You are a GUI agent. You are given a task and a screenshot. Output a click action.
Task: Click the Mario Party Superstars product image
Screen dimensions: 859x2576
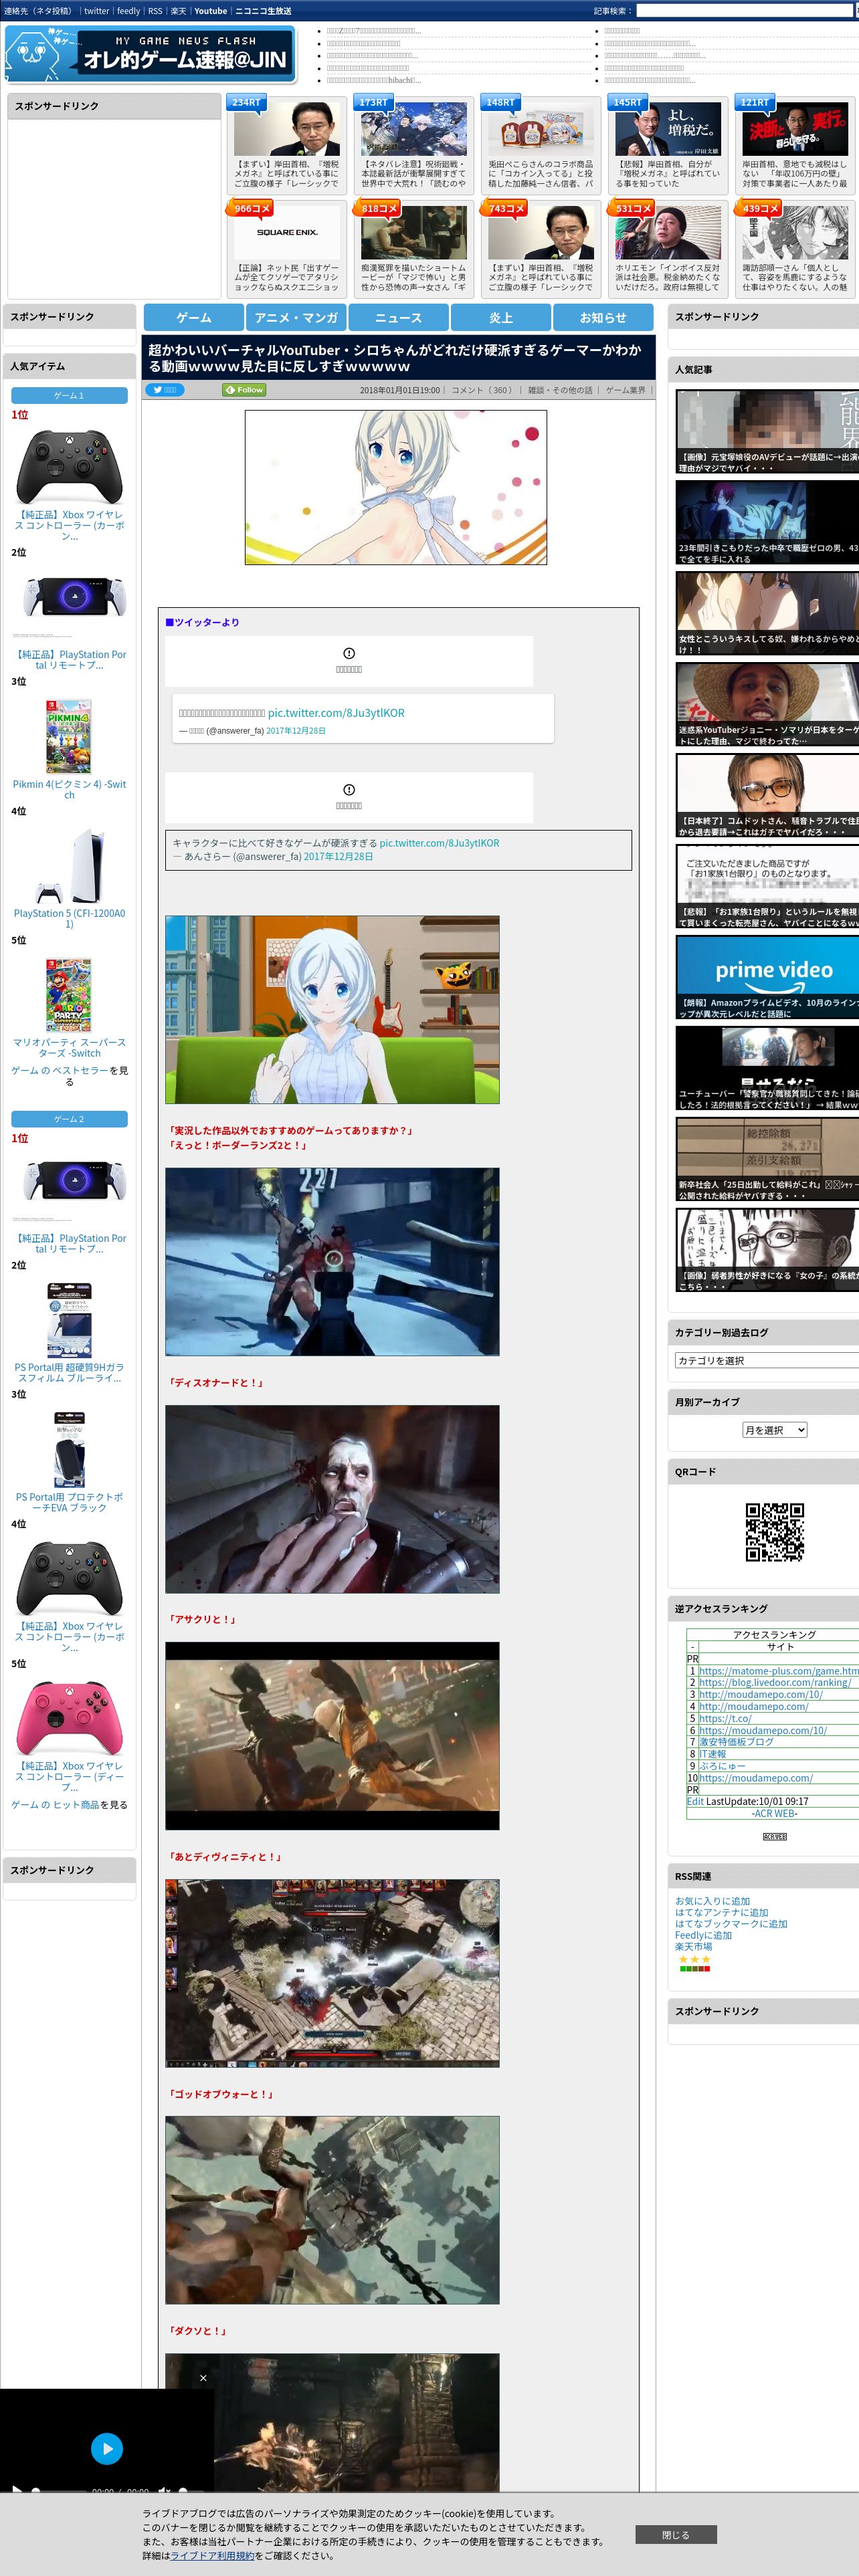click(x=69, y=995)
